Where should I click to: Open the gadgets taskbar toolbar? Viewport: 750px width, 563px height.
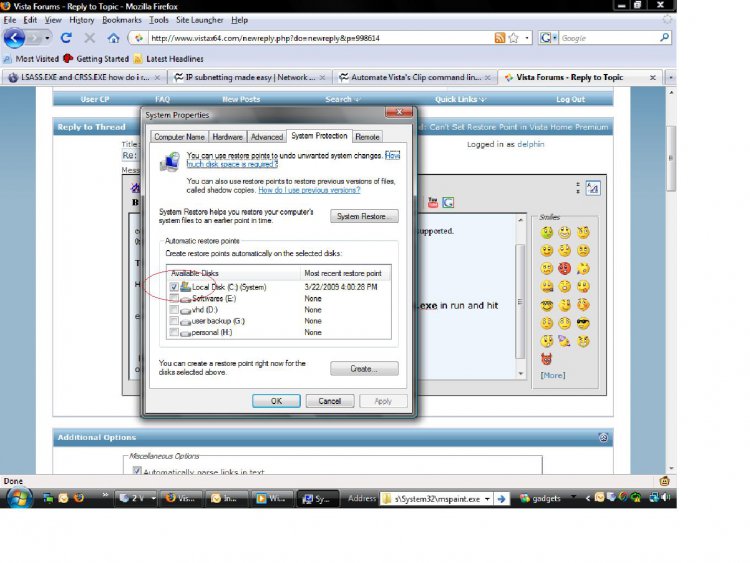pyautogui.click(x=540, y=498)
